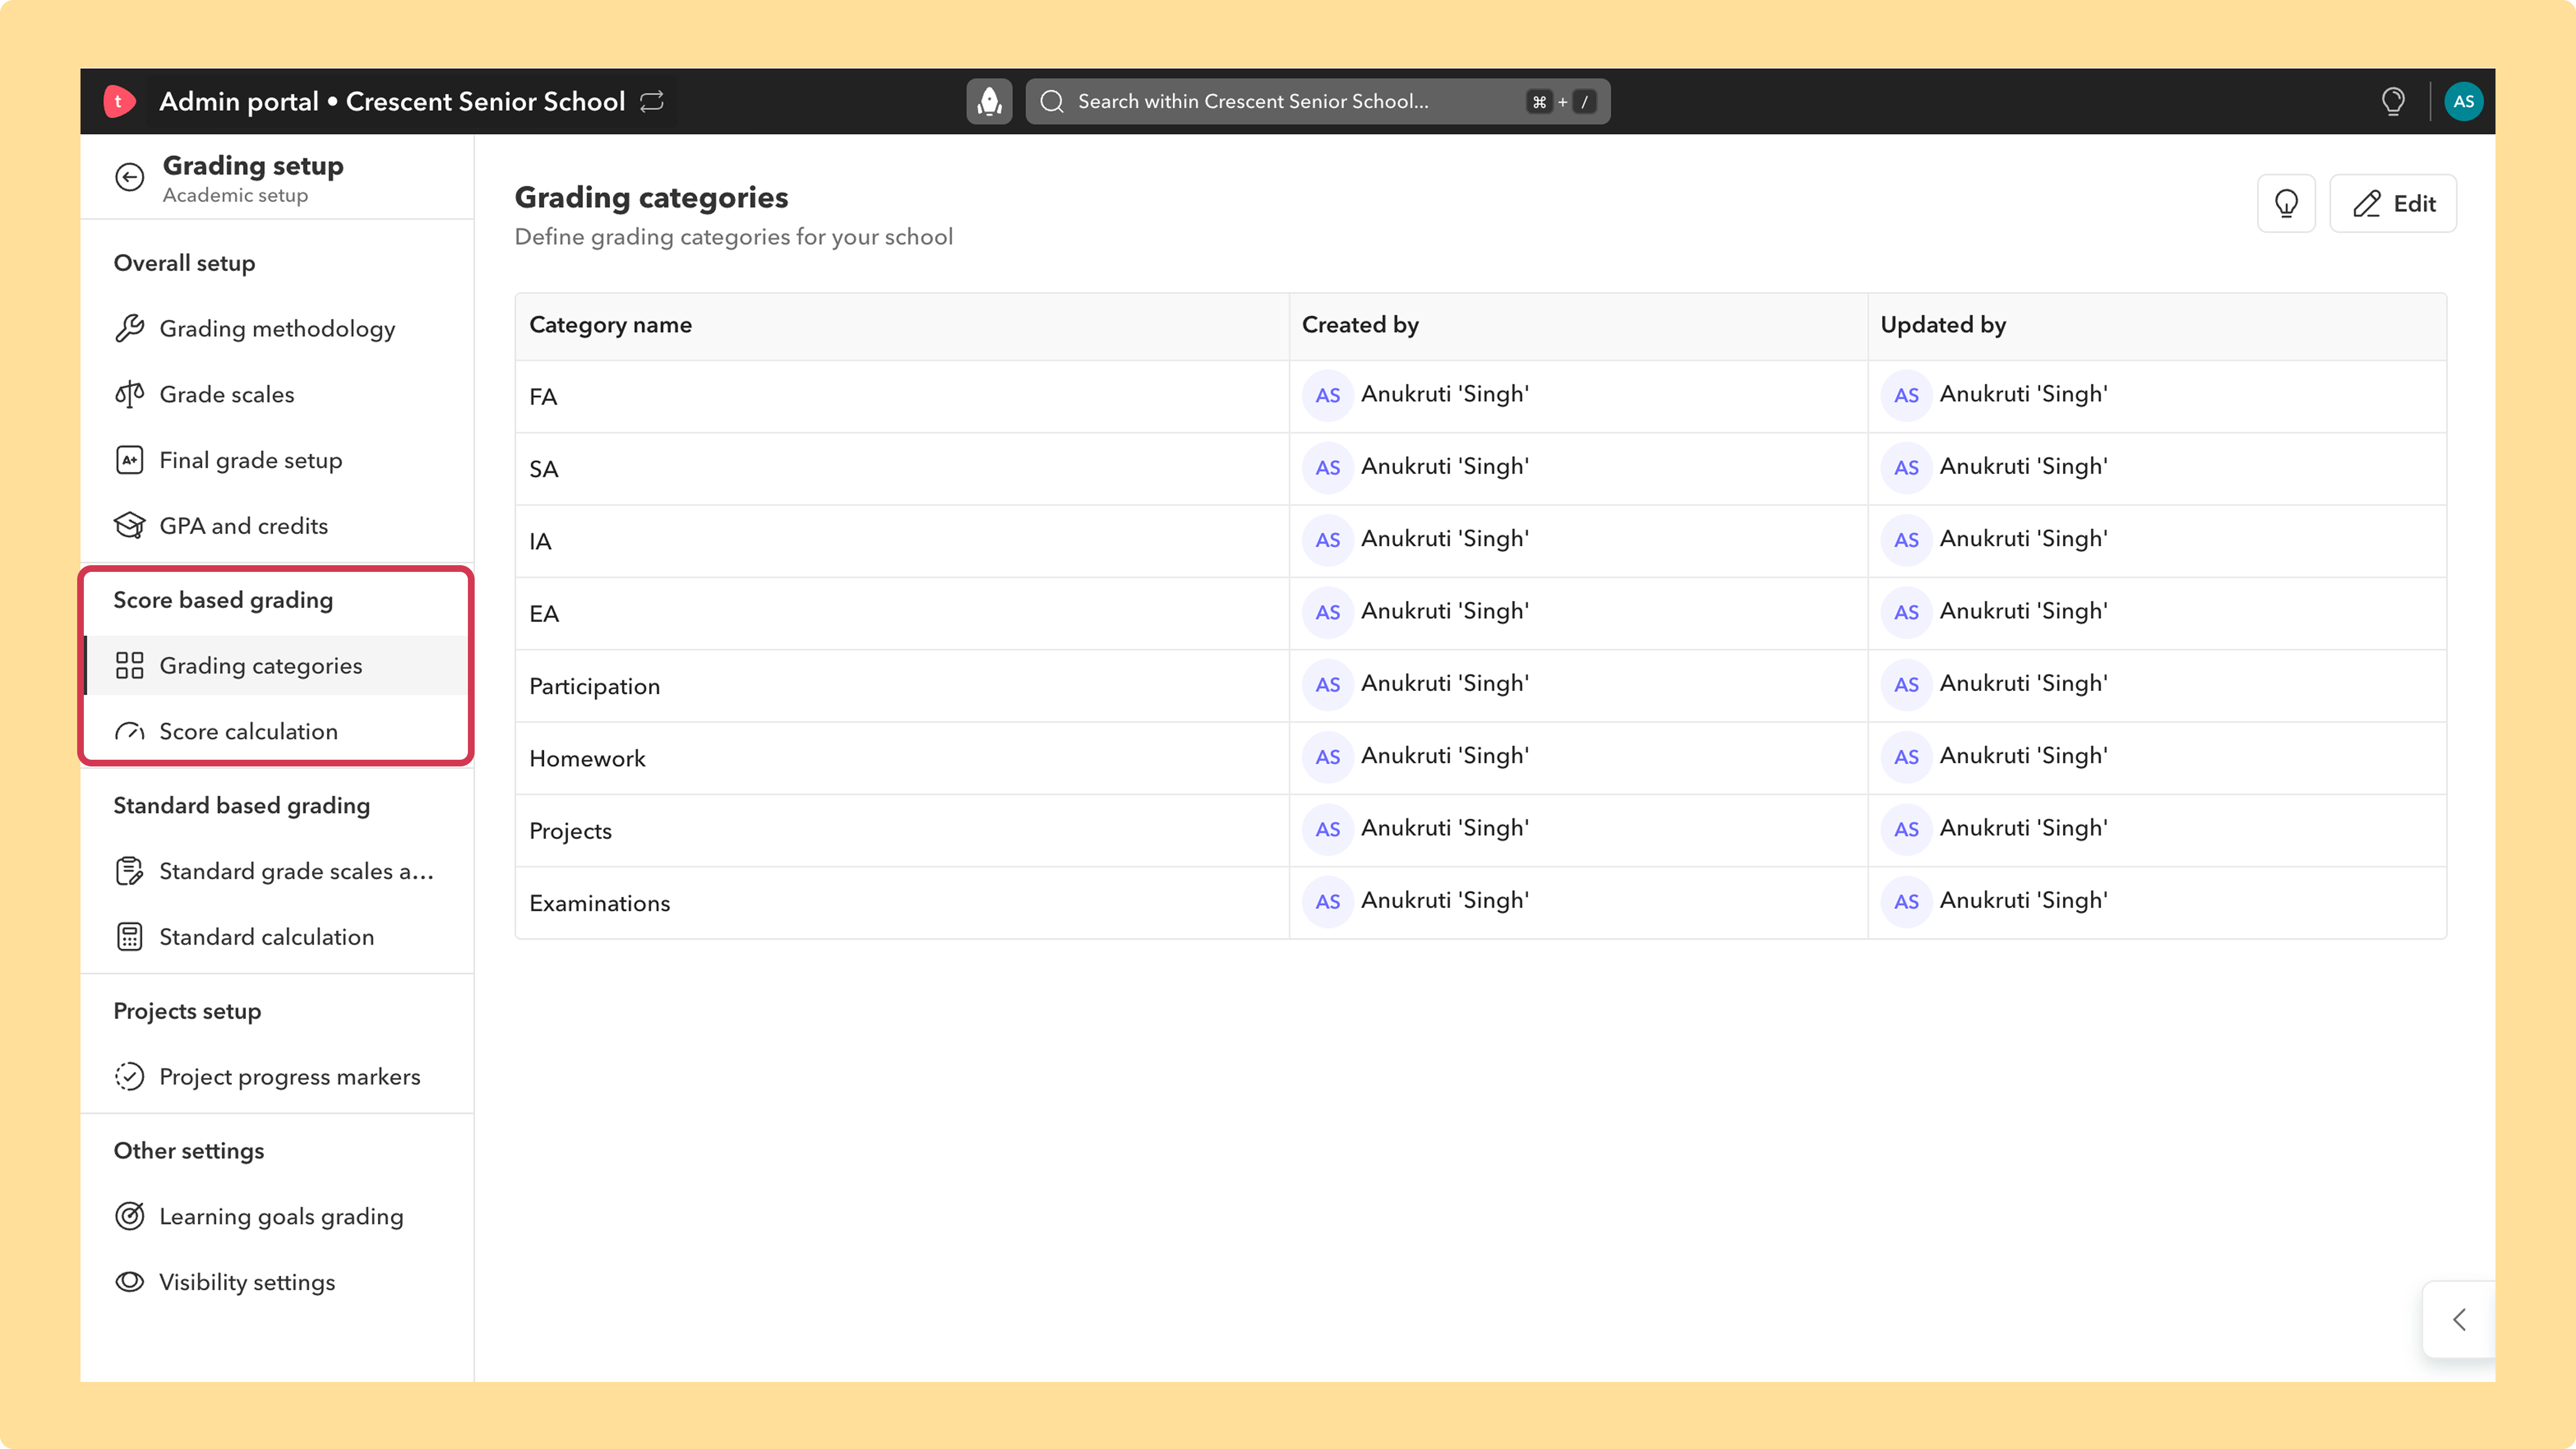Click the Grade scales balance icon
This screenshot has height=1449, width=2576.
(x=130, y=394)
